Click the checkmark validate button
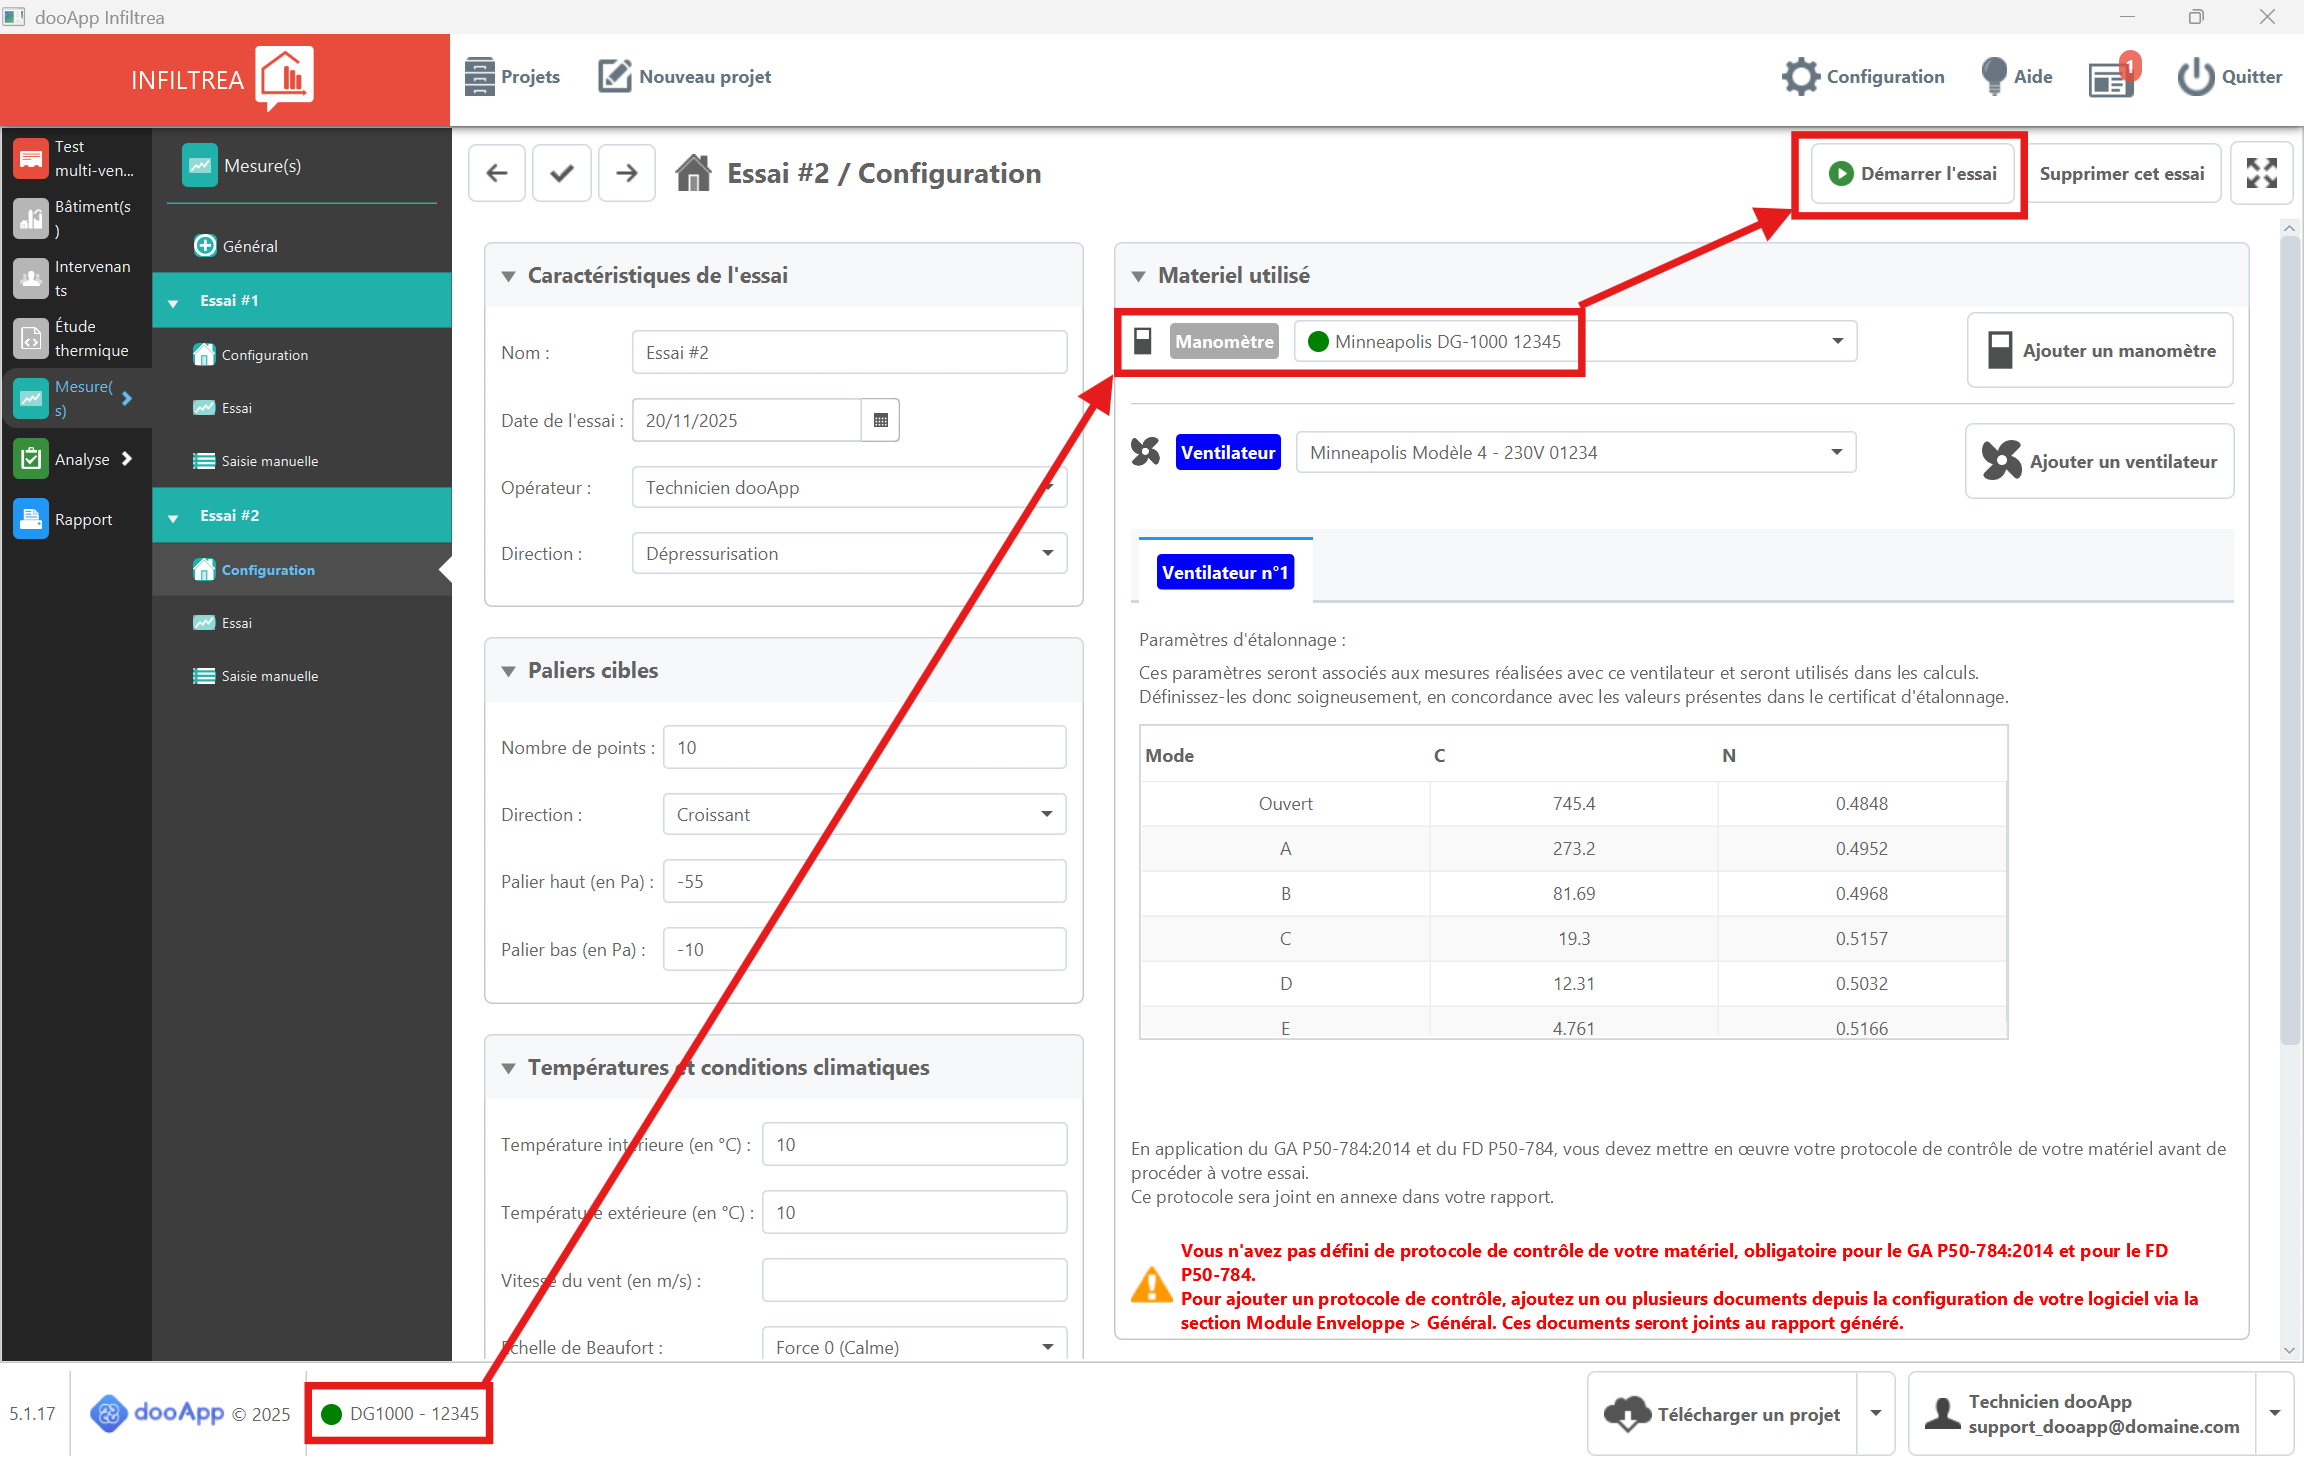Screen dimensions: 2304x1464 click(x=562, y=173)
